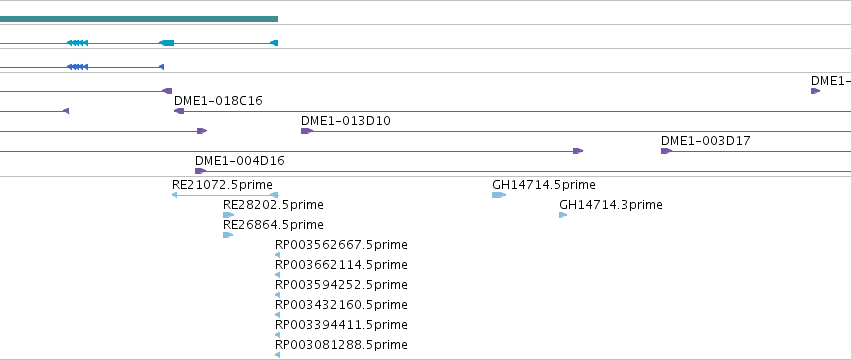
Task: Click the GH14714.5prime EST label
Action: pyautogui.click(x=544, y=185)
